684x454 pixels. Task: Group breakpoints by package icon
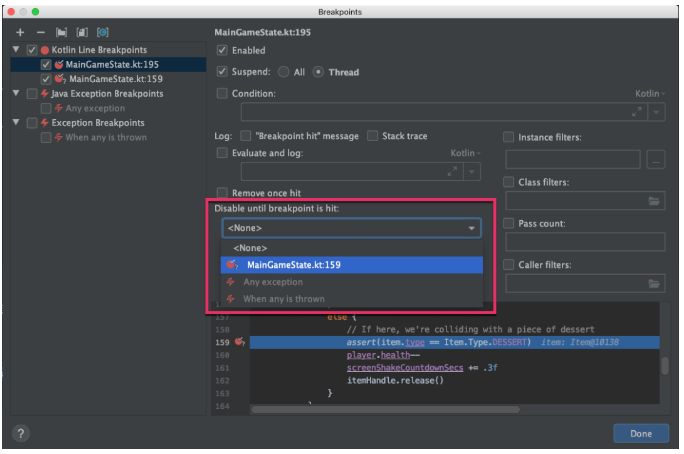61,32
